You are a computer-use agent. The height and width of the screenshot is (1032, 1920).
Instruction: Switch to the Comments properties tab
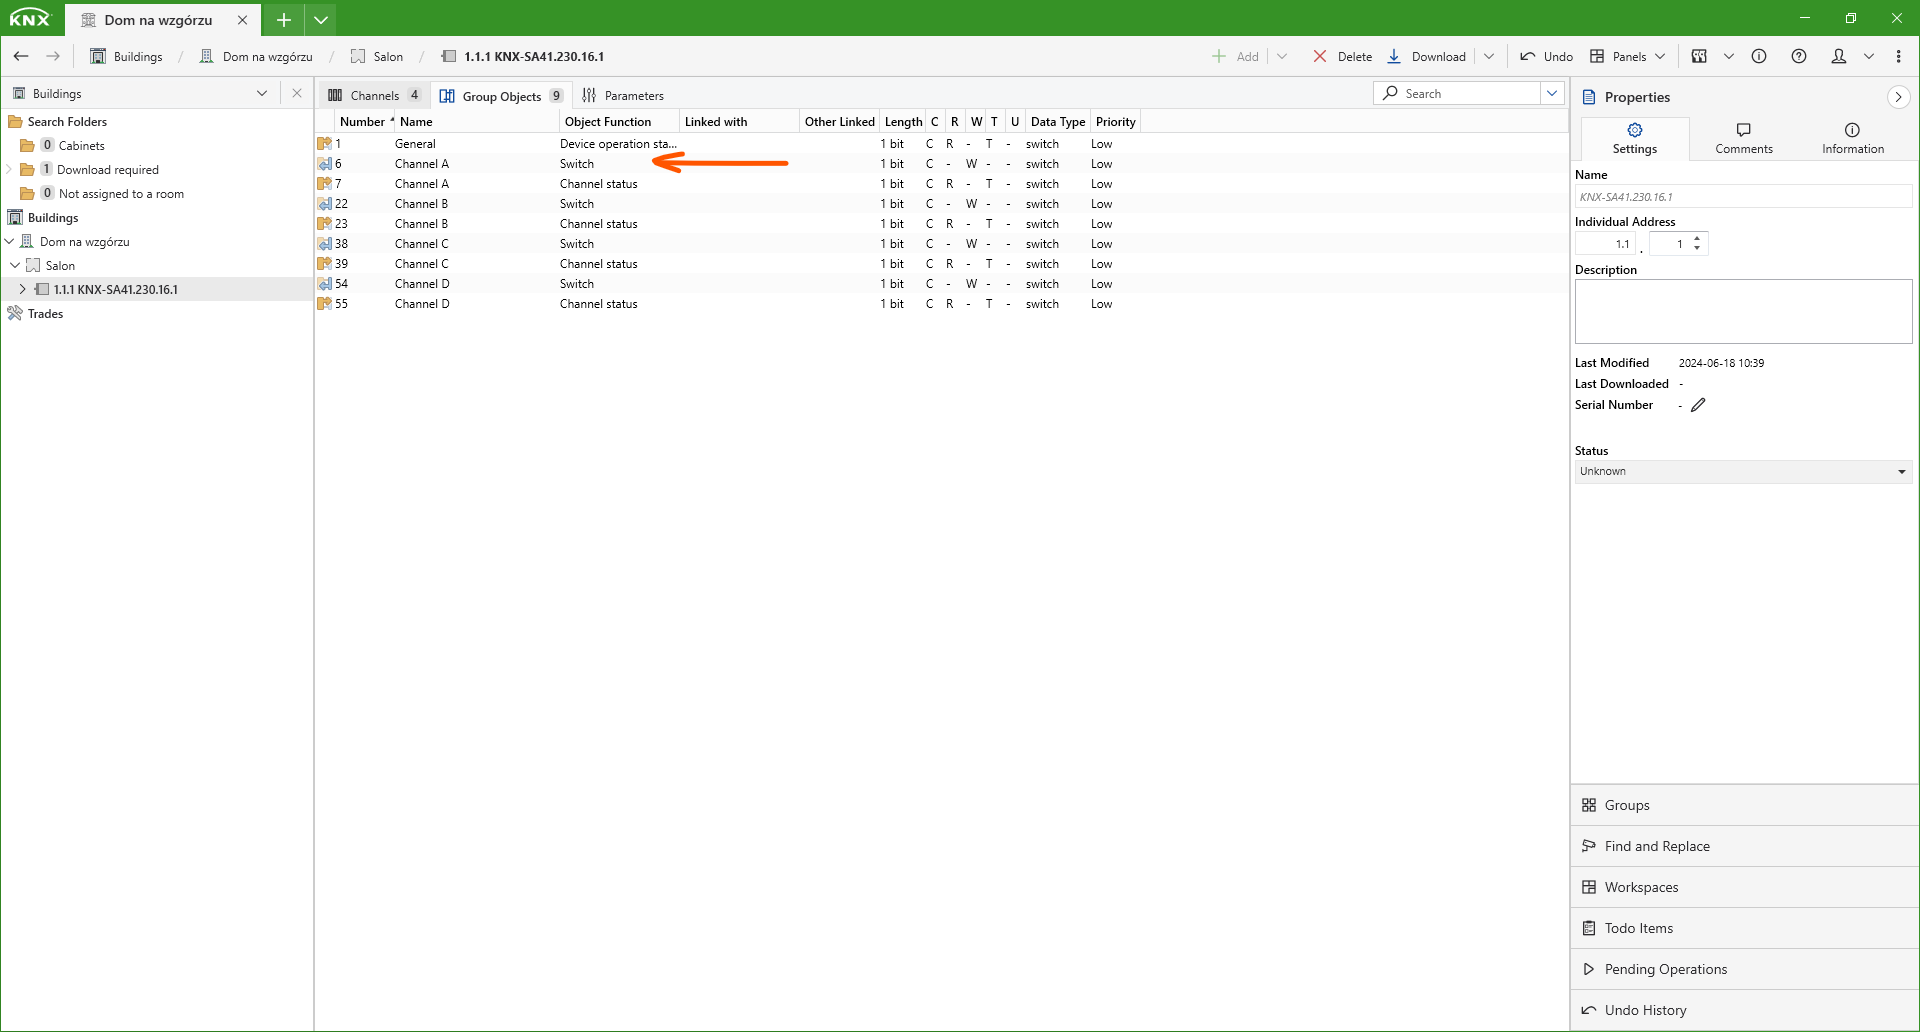(1743, 138)
